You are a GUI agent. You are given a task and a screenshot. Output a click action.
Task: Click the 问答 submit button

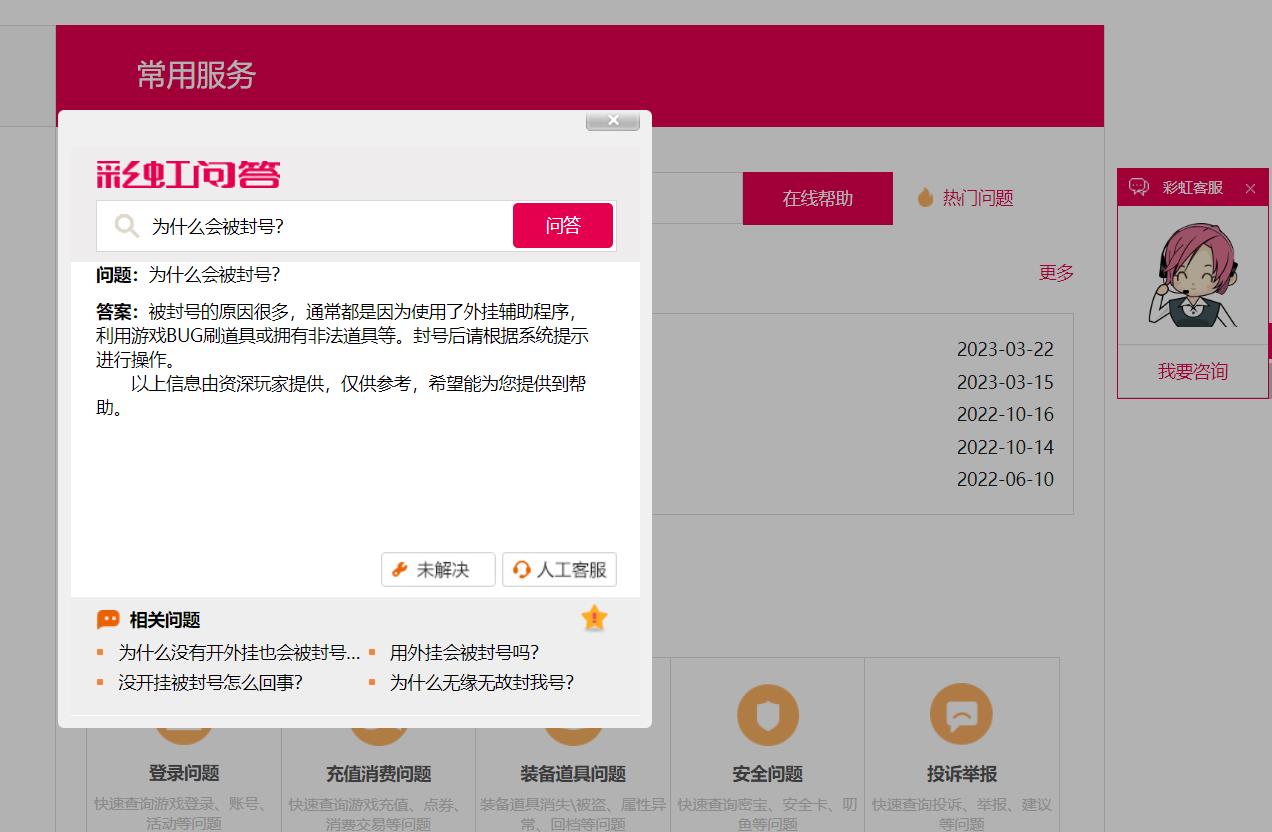(x=563, y=225)
